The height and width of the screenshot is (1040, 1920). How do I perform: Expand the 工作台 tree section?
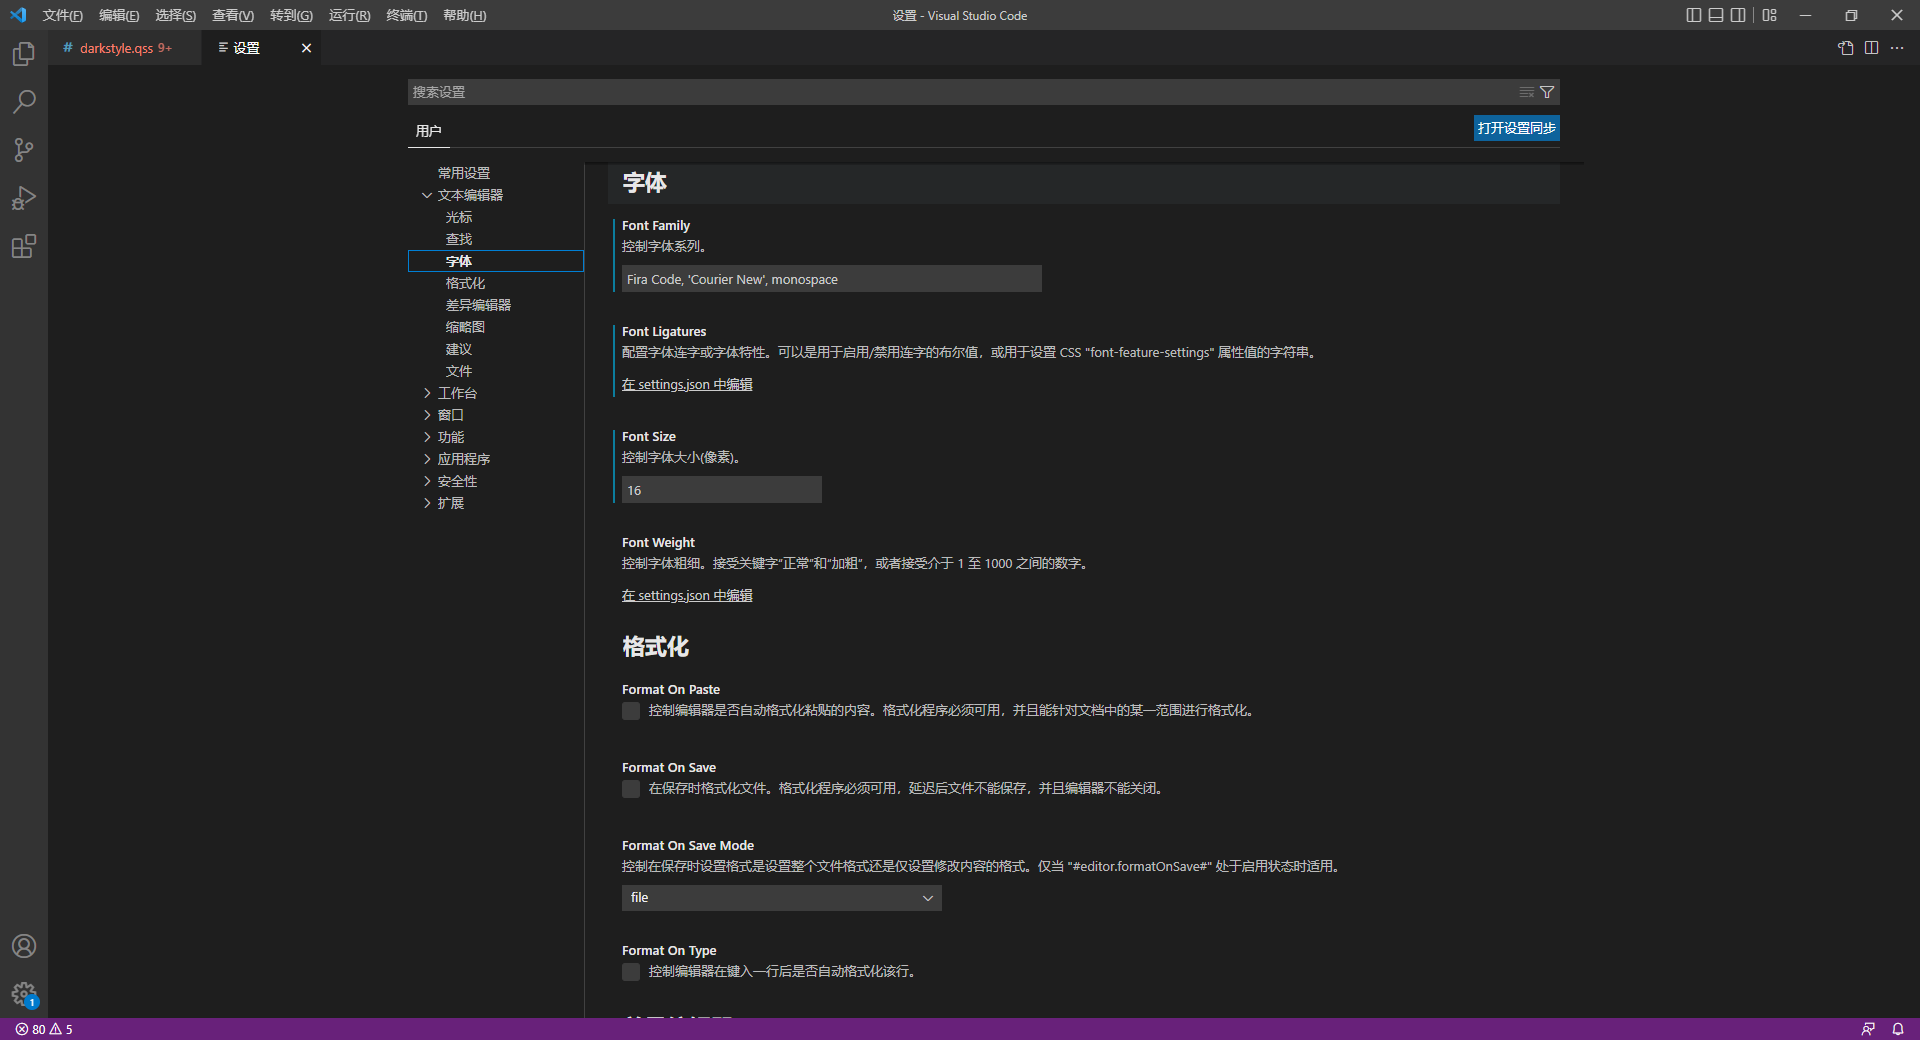tap(427, 393)
